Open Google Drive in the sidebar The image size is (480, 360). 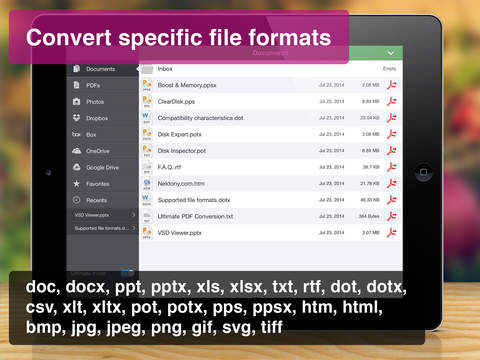[x=103, y=167]
